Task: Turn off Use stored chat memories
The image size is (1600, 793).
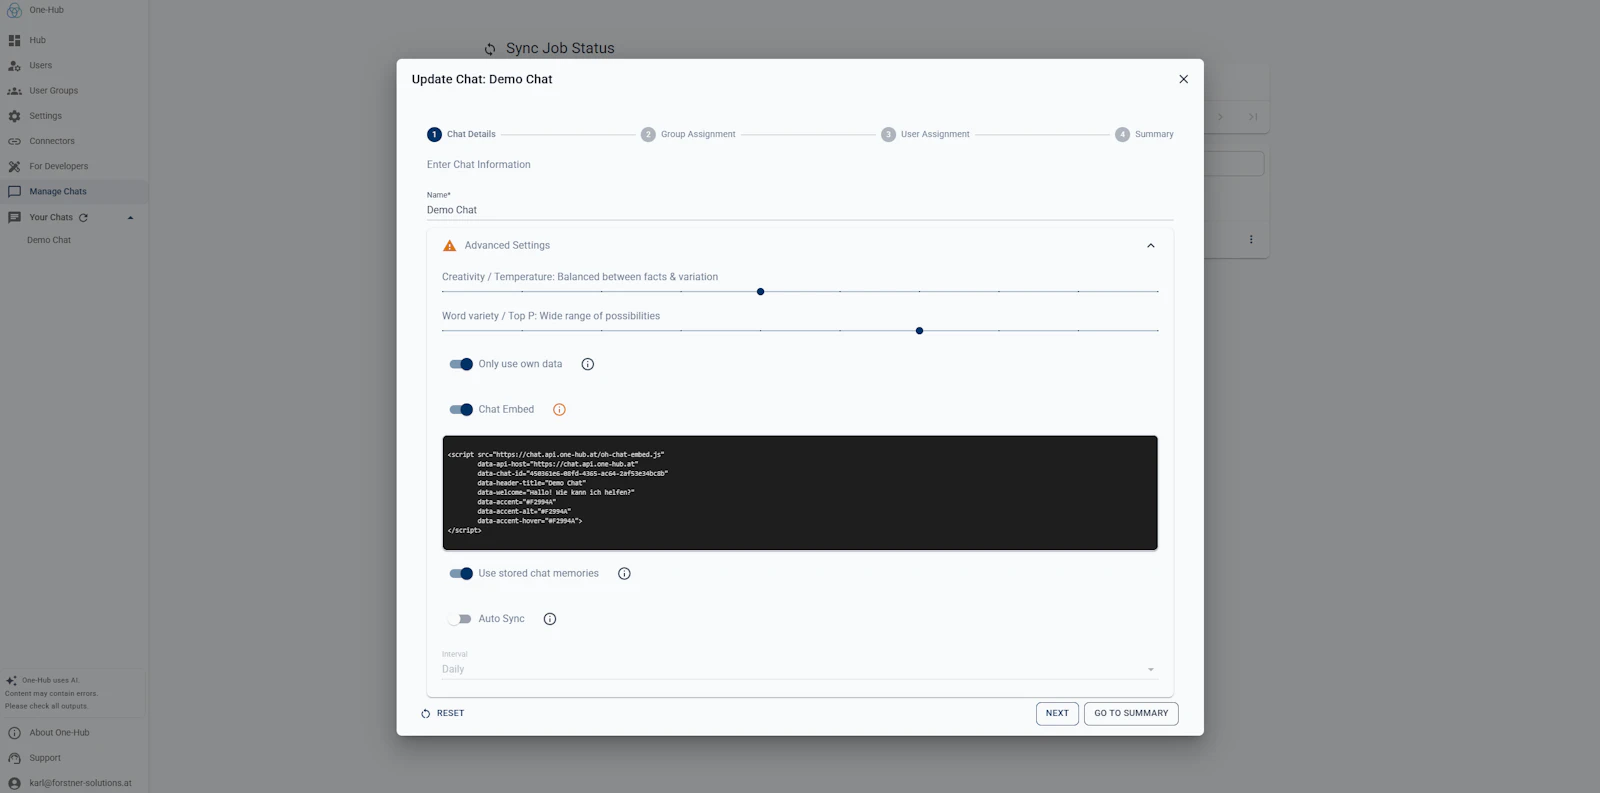Action: point(461,574)
